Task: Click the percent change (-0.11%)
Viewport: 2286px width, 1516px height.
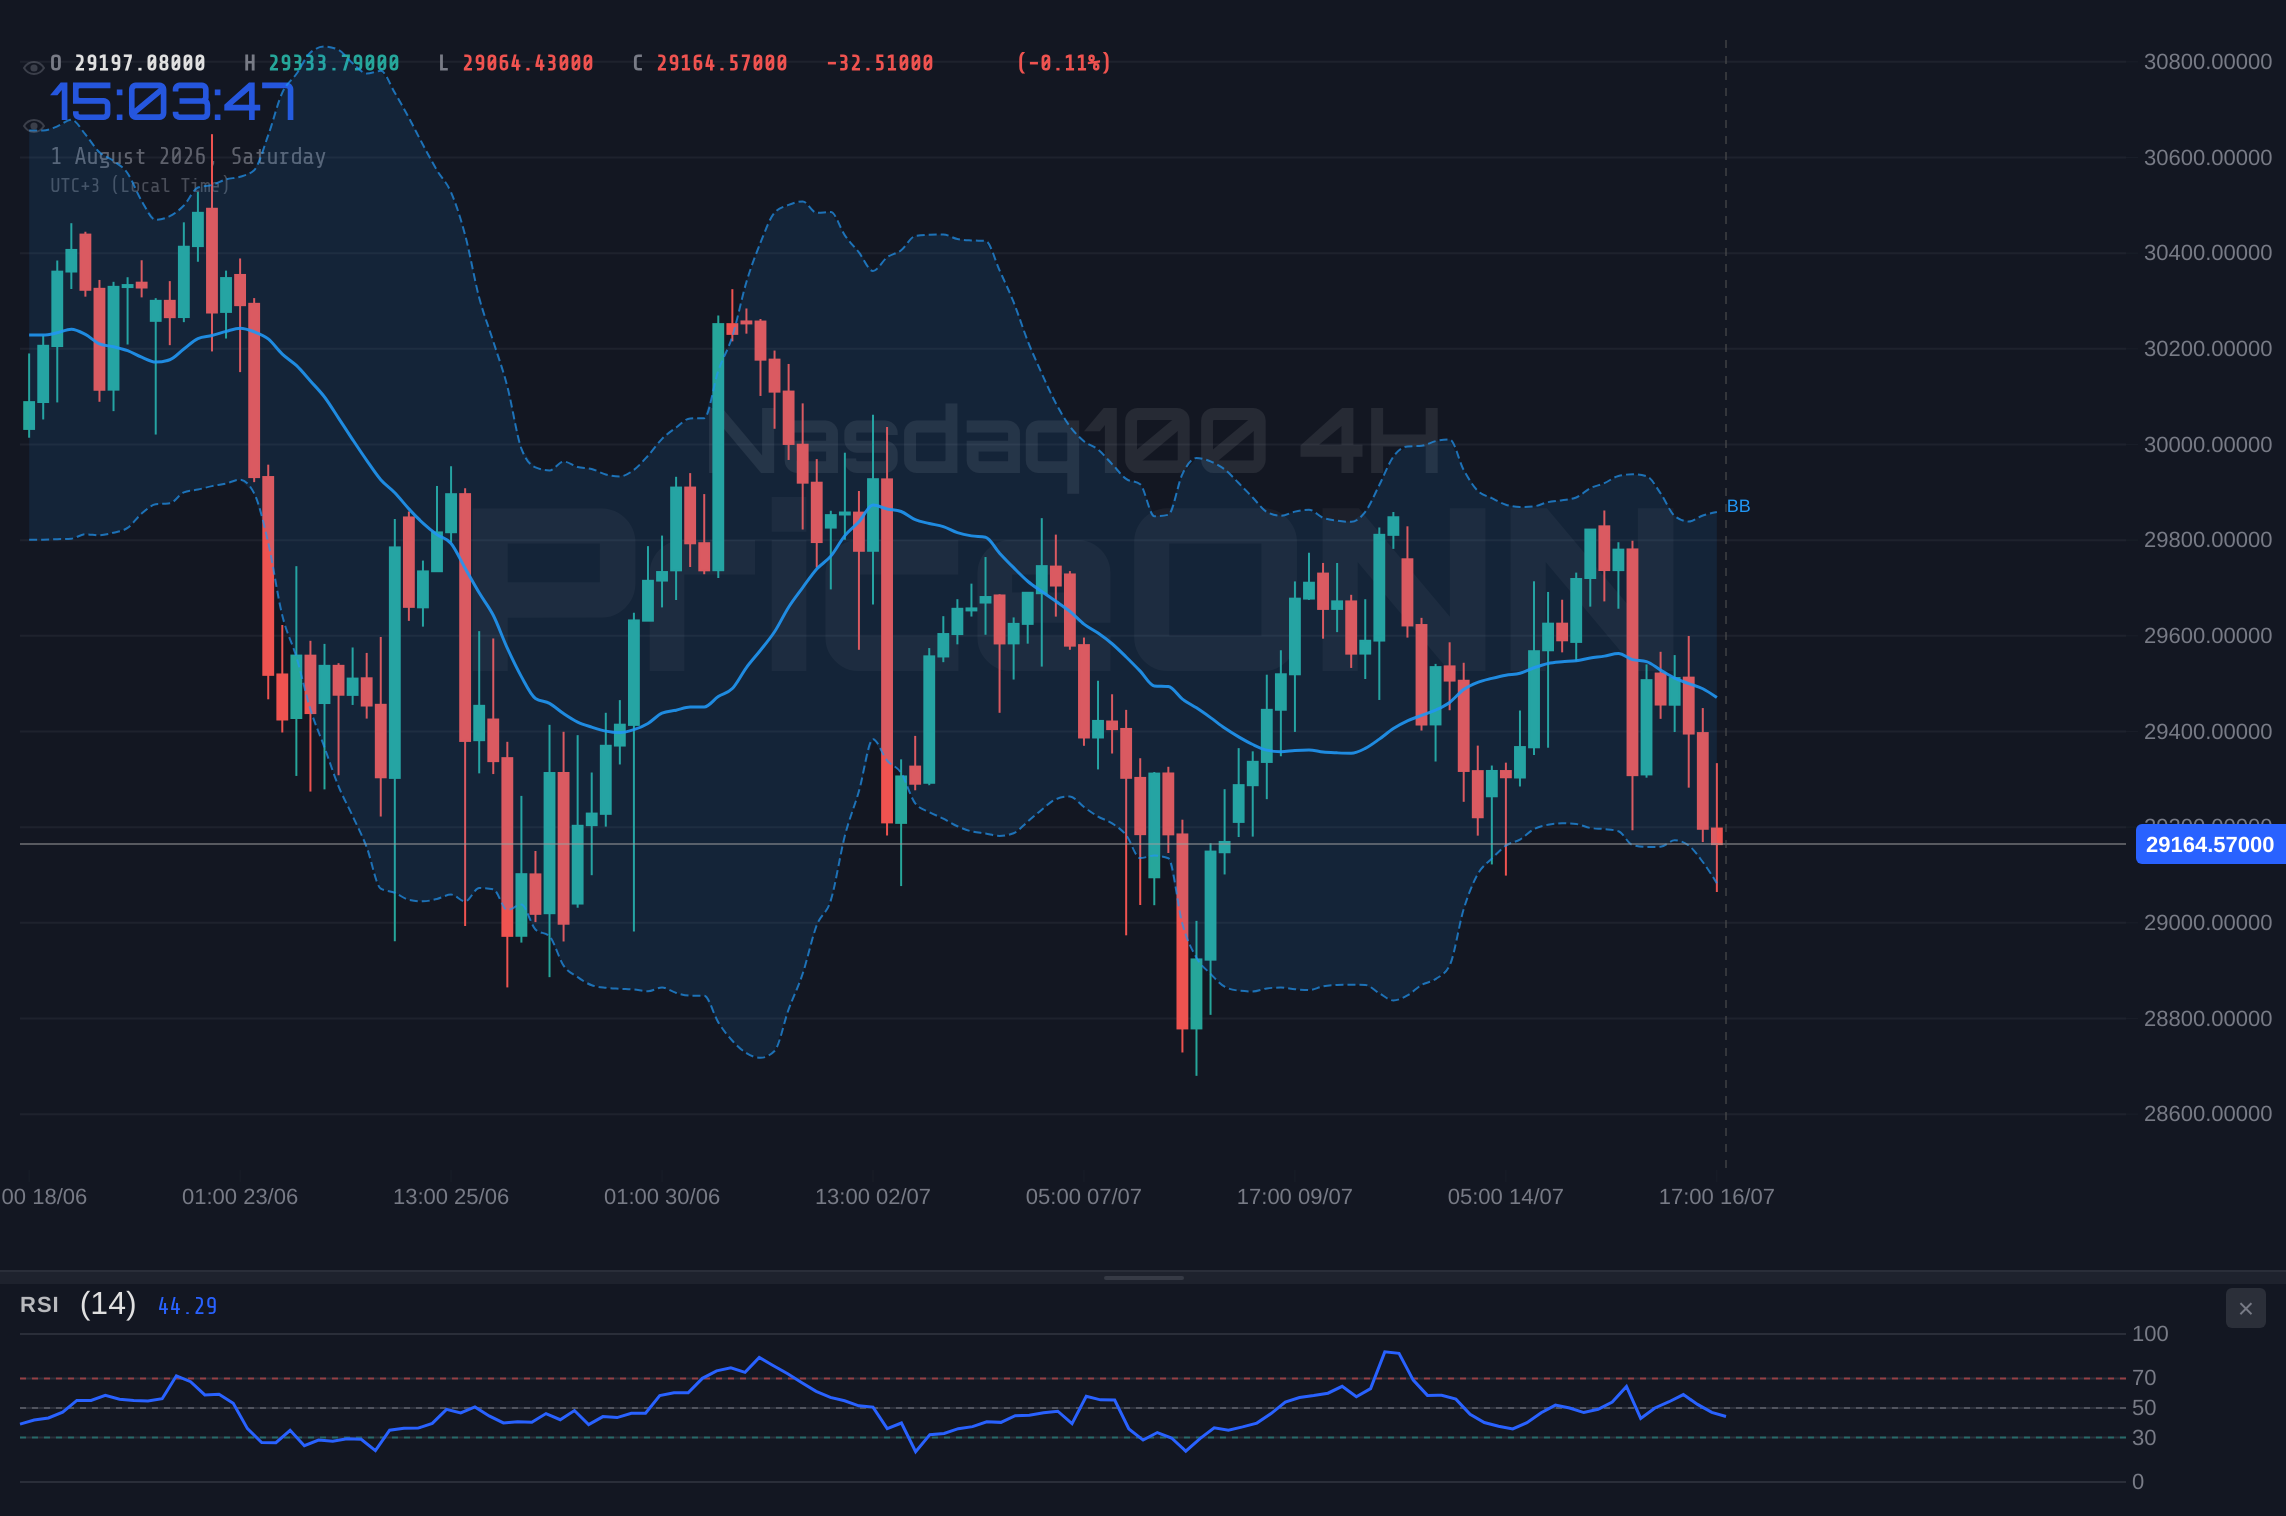Action: tap(1064, 63)
